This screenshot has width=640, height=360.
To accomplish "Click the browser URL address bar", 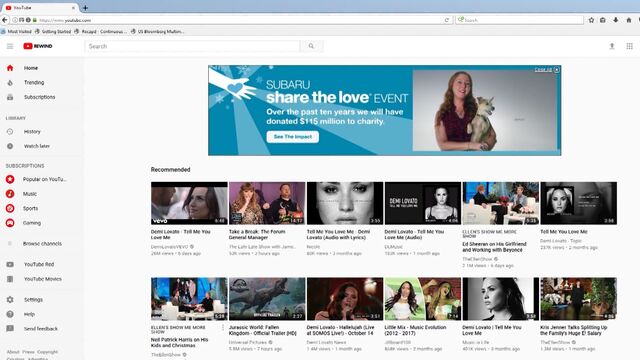I will pos(241,20).
